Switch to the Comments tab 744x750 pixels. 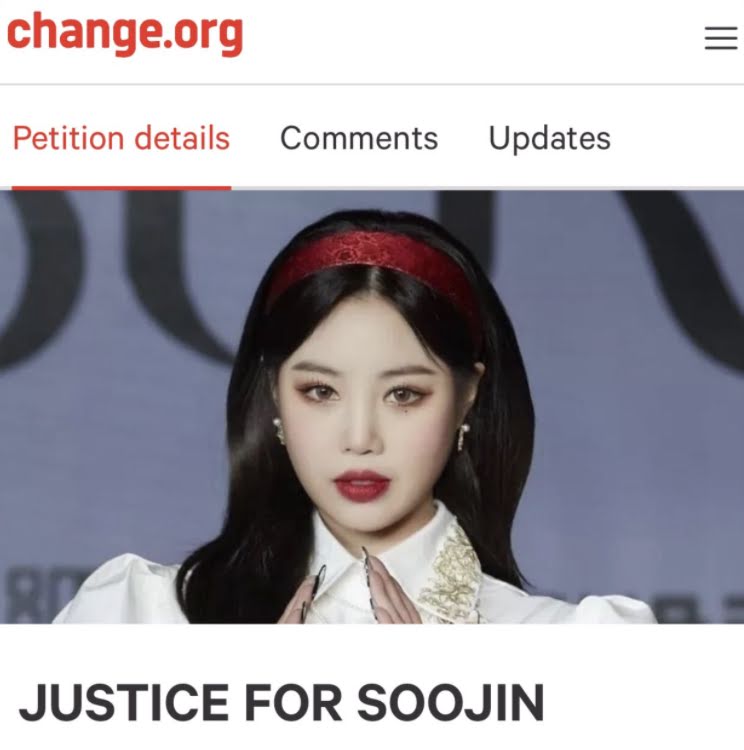coord(359,139)
